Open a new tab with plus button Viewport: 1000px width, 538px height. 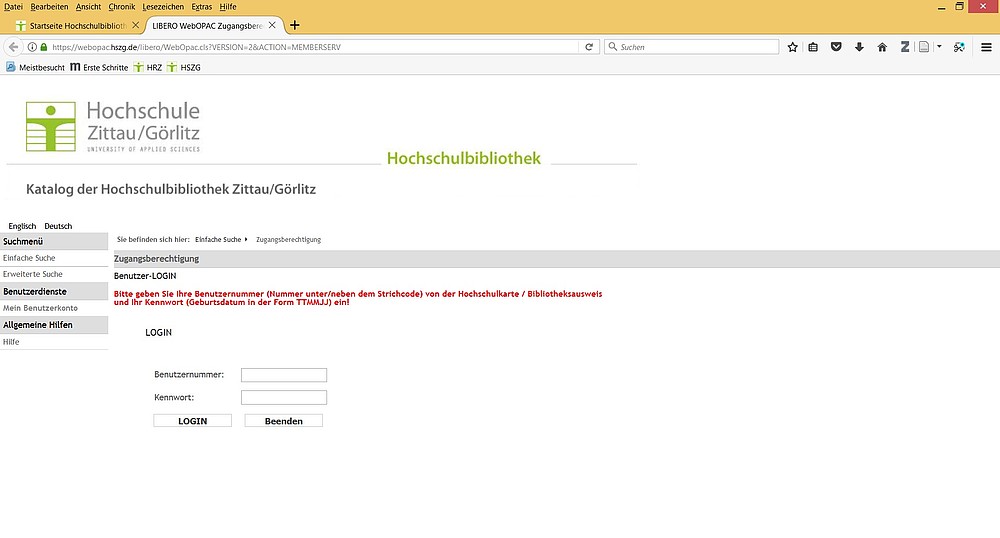[x=294, y=25]
